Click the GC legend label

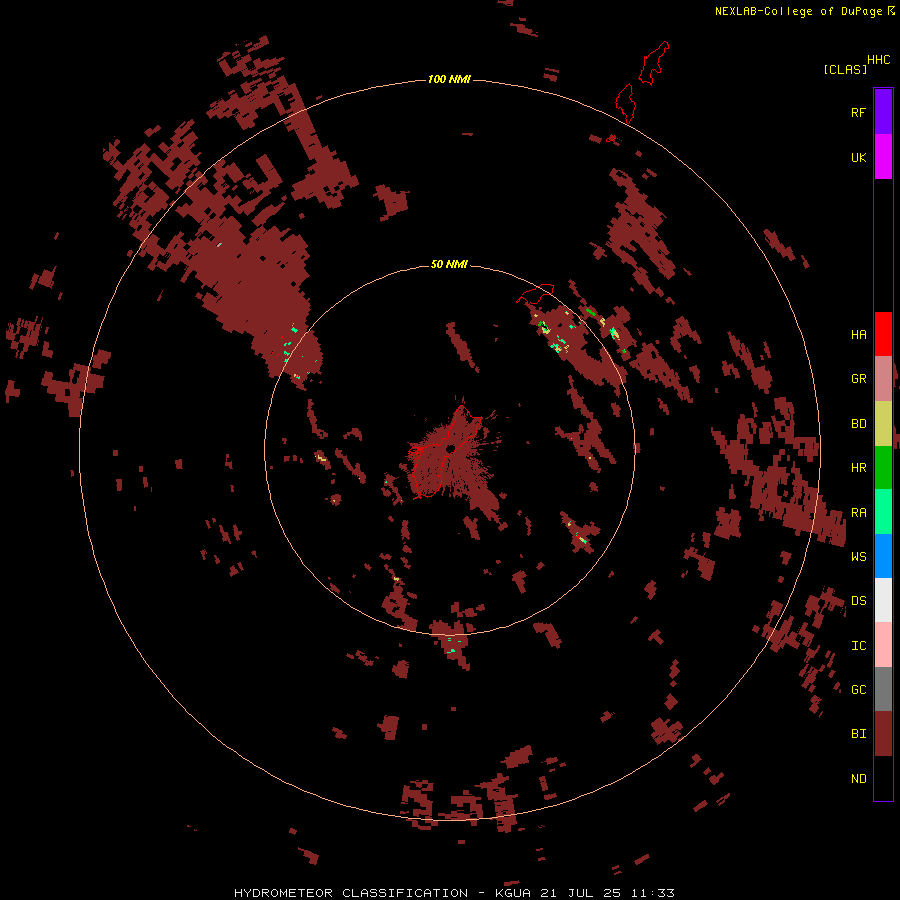(x=858, y=690)
